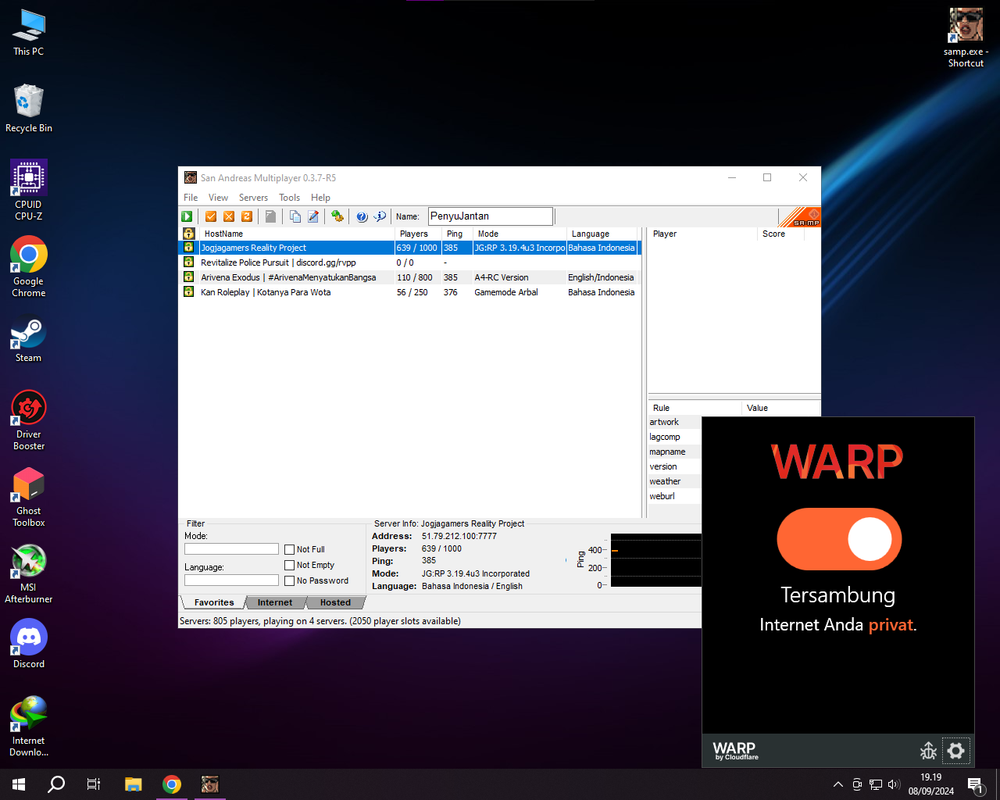The height and width of the screenshot is (800, 1000).
Task: Click the green Connect play button
Action: (x=187, y=217)
